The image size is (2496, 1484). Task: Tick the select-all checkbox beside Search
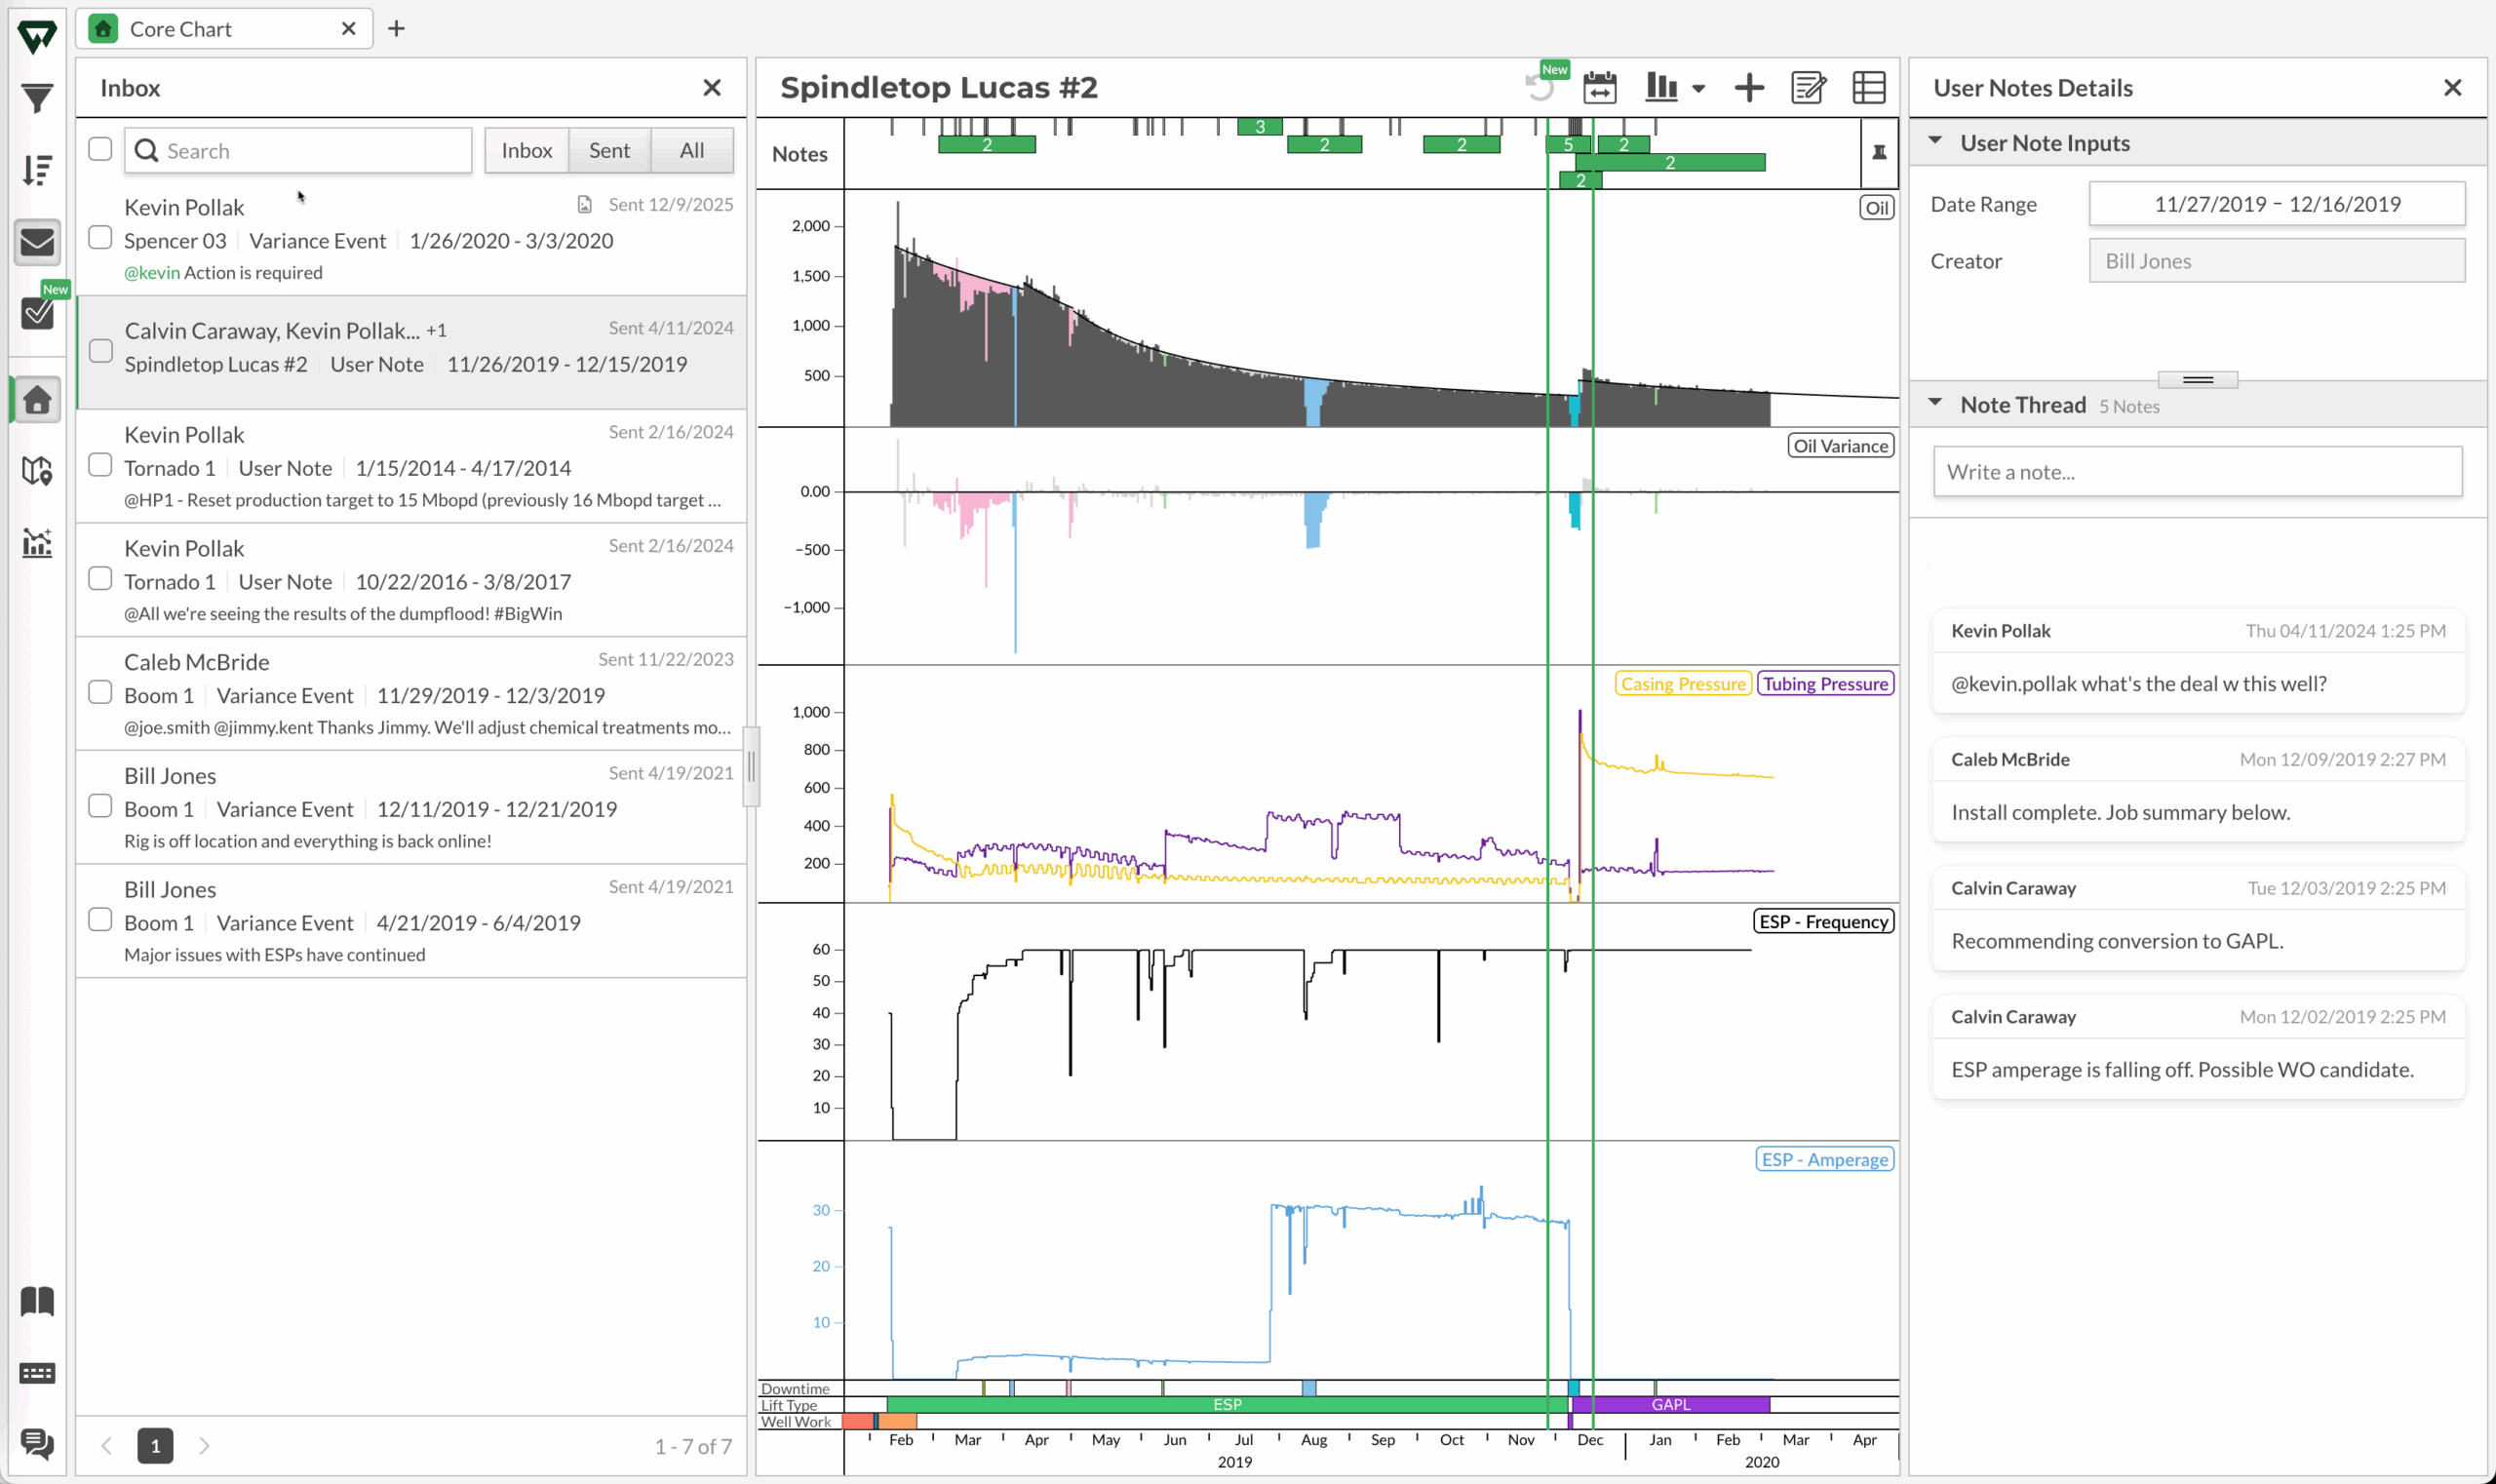100,149
